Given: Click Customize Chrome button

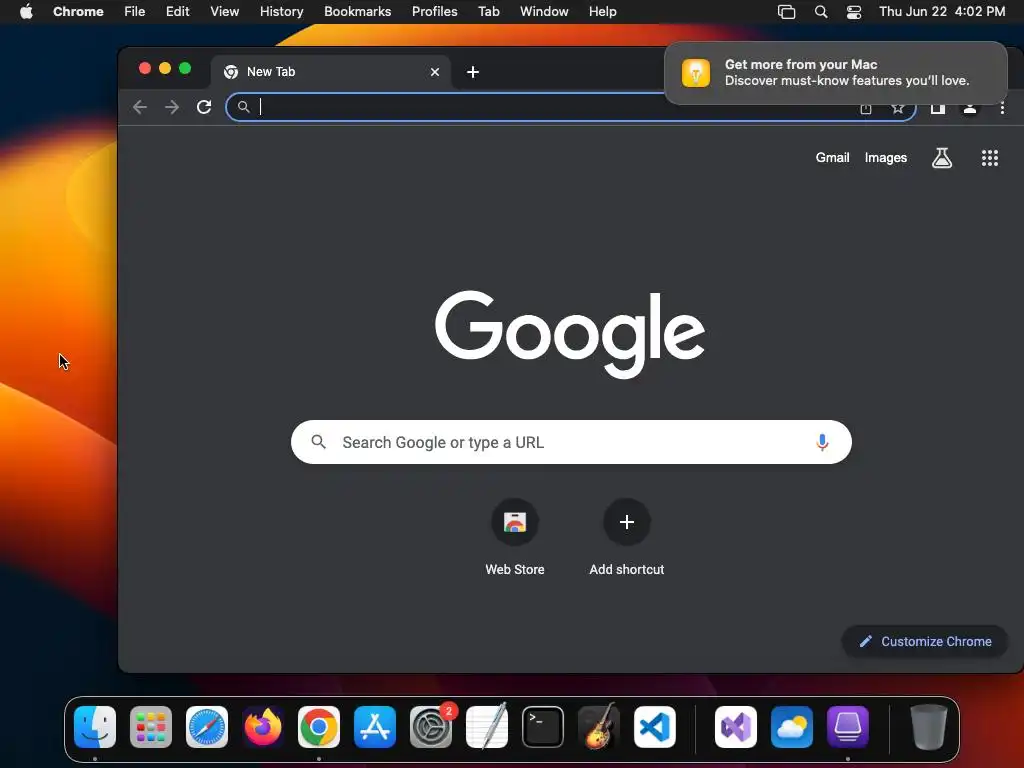Looking at the screenshot, I should 925,641.
